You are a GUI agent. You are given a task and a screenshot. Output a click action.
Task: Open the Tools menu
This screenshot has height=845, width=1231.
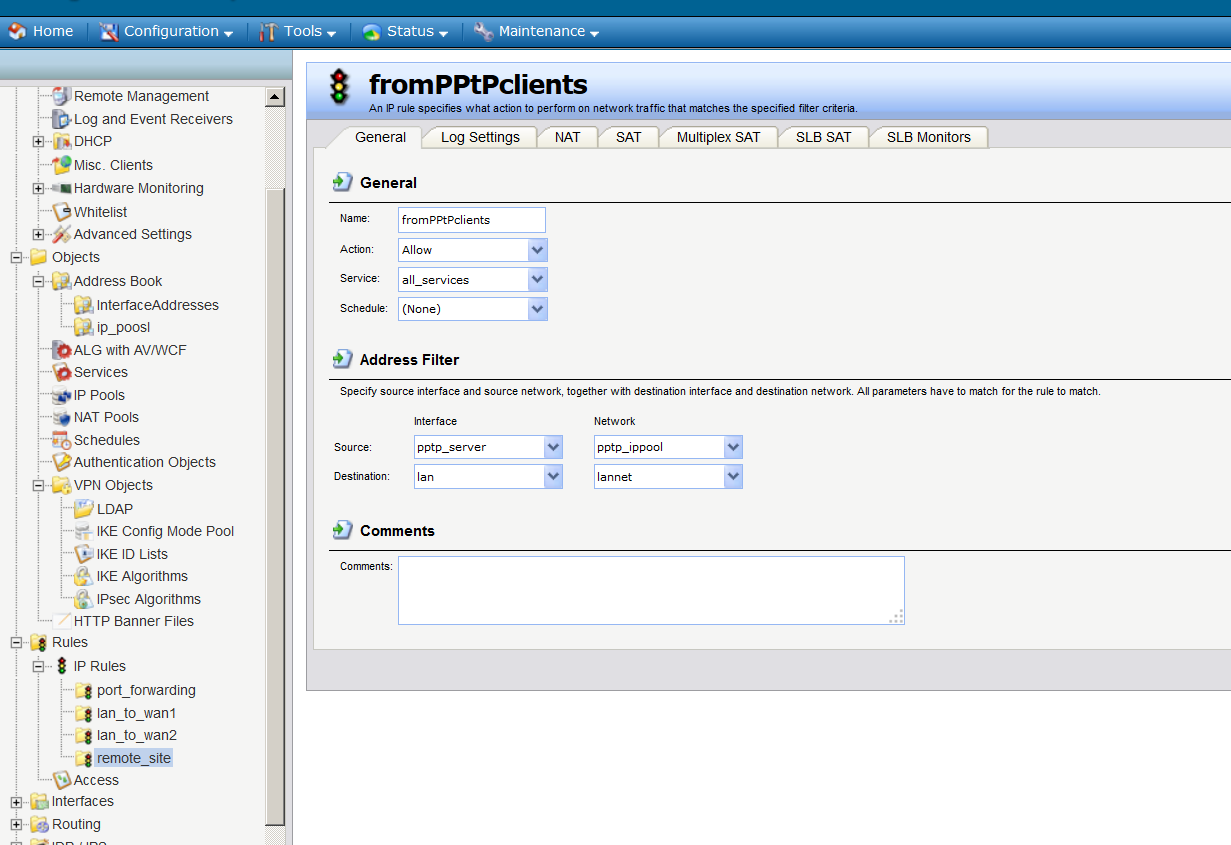pyautogui.click(x=298, y=31)
